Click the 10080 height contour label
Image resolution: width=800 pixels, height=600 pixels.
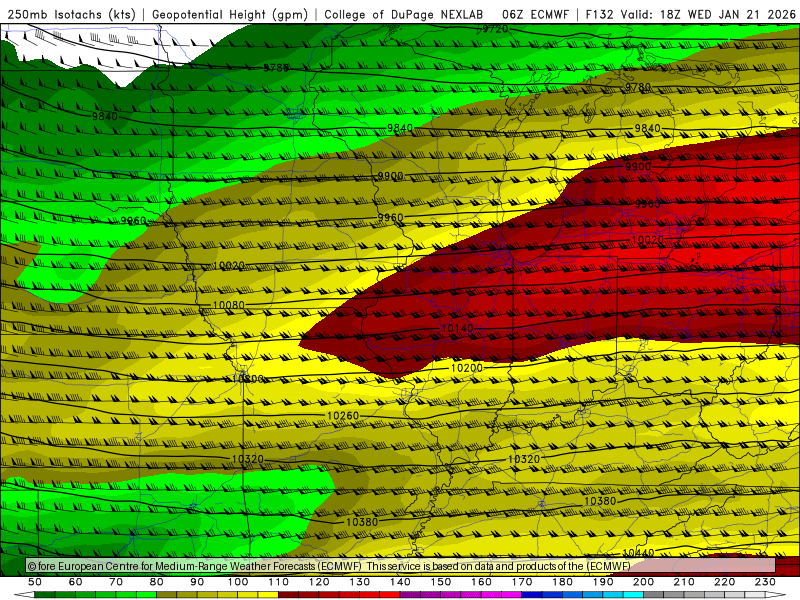coord(228,305)
